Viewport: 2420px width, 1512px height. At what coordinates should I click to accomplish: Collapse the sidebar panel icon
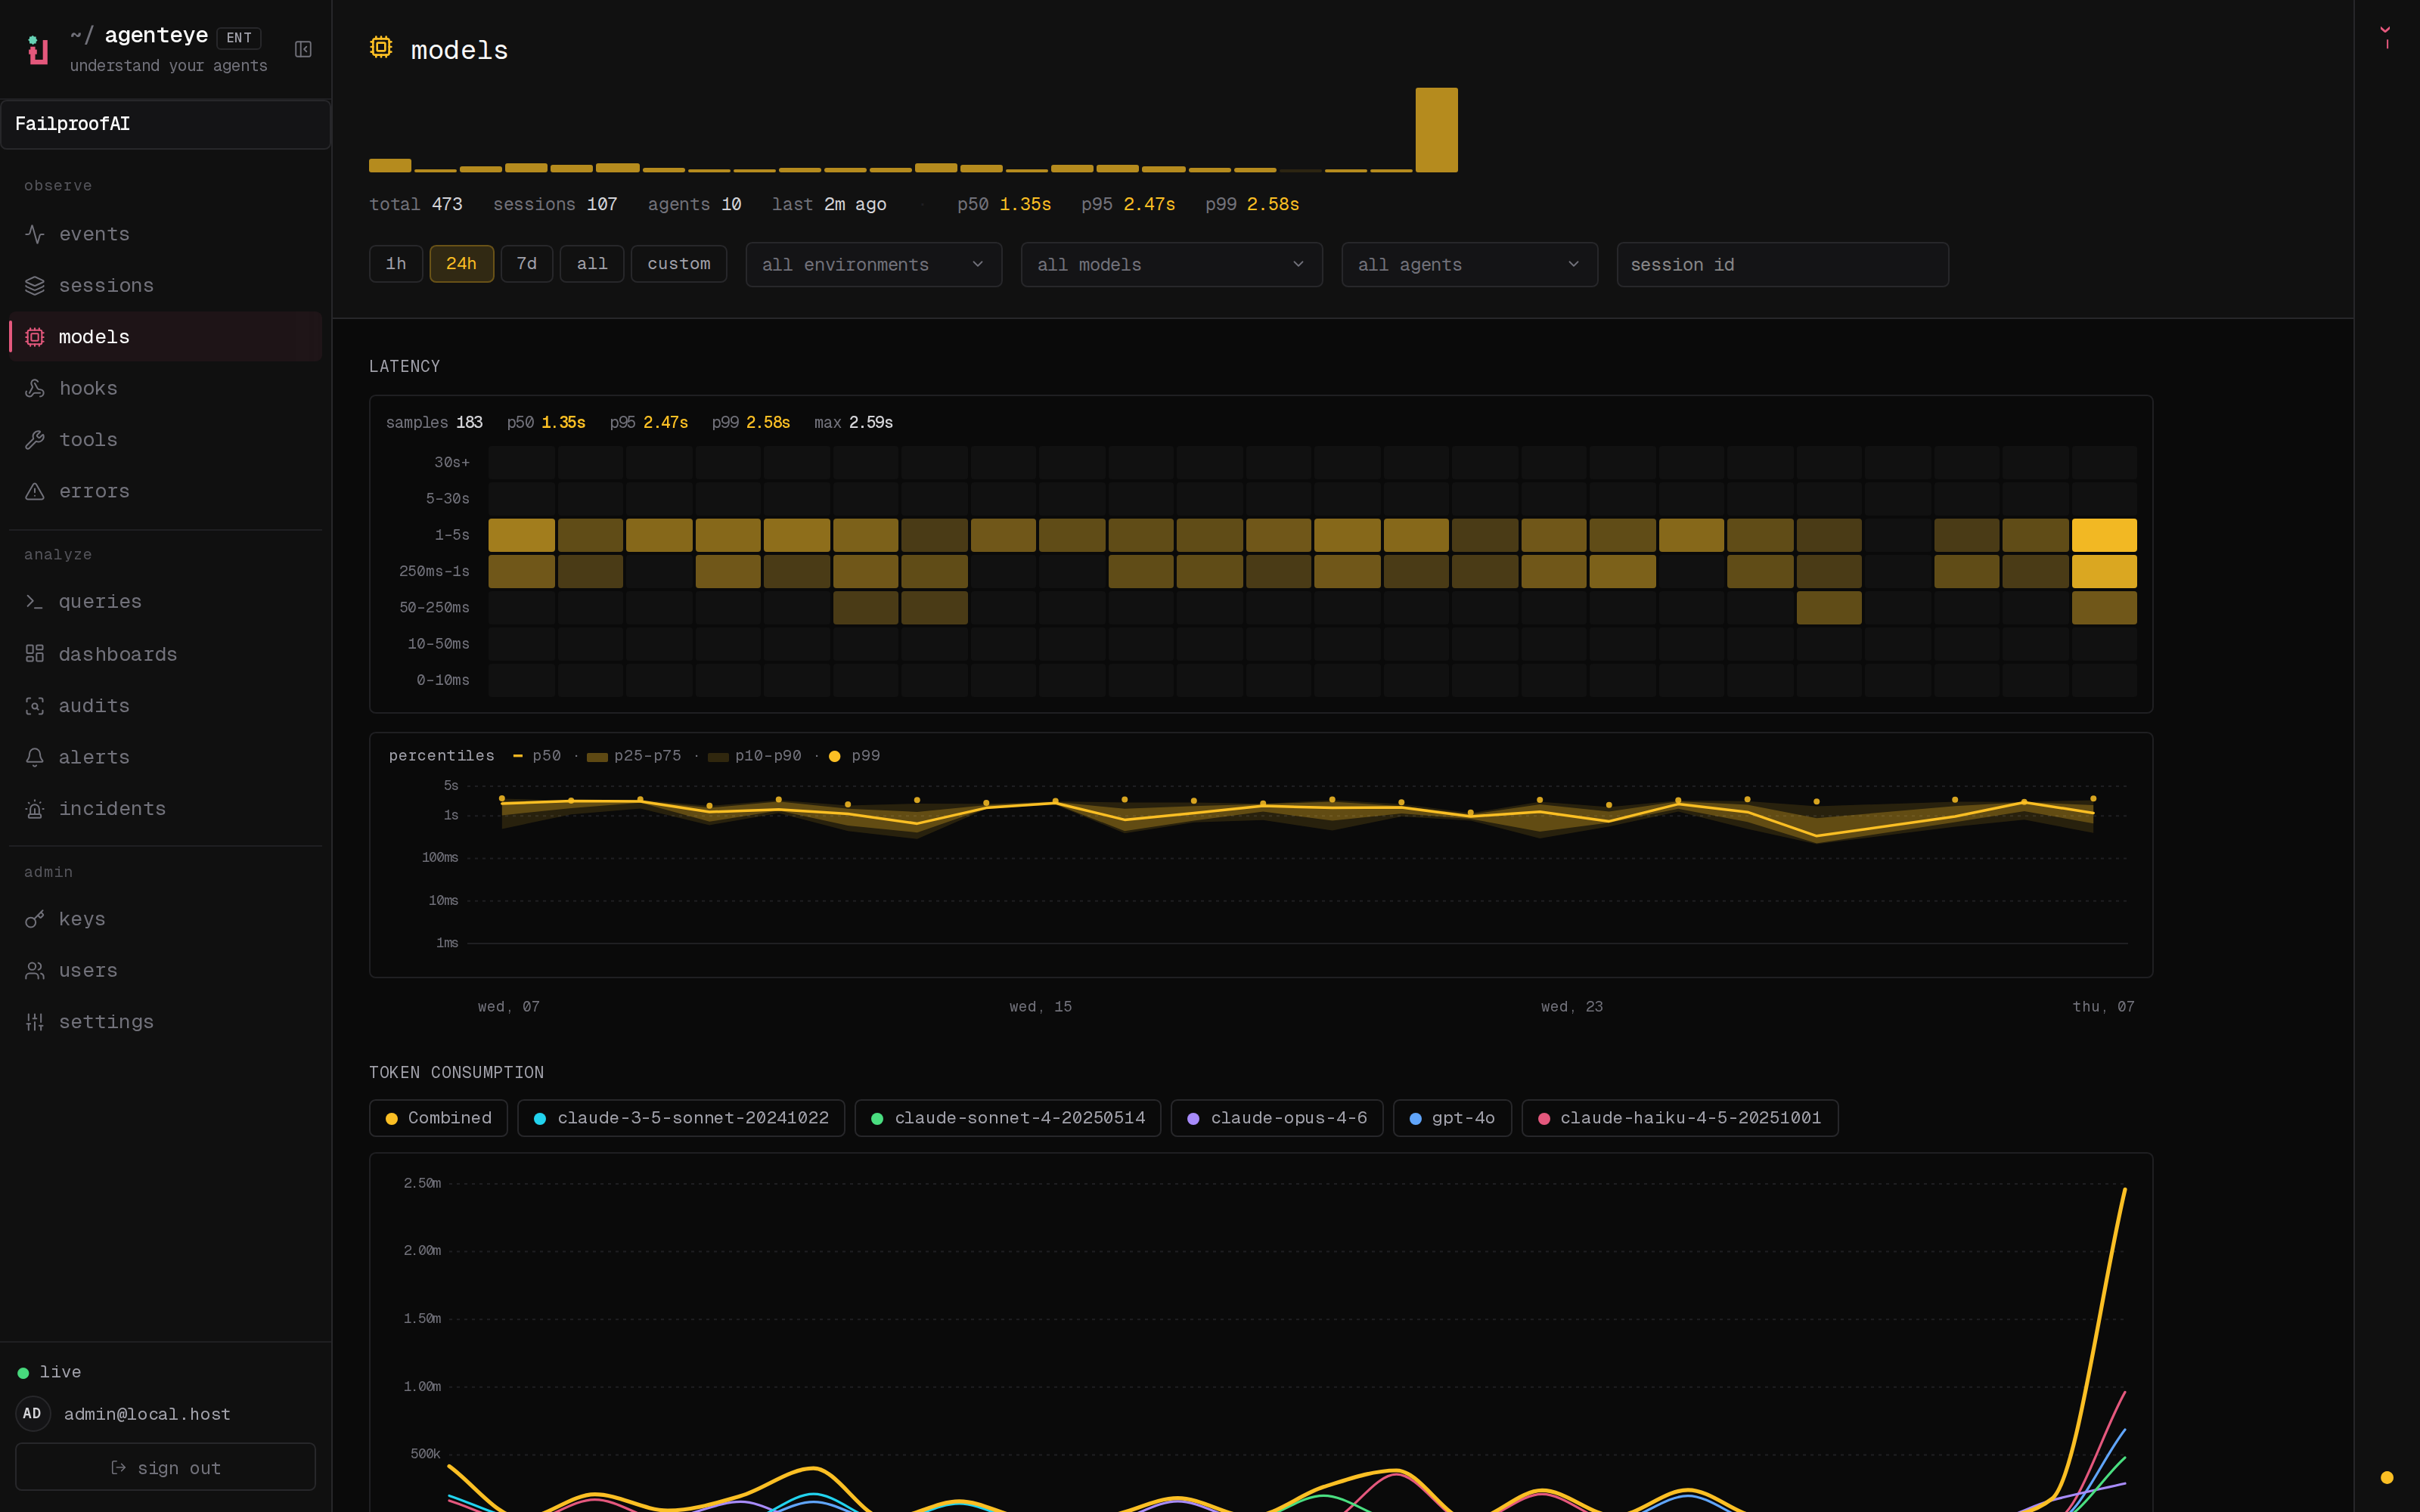[x=303, y=49]
